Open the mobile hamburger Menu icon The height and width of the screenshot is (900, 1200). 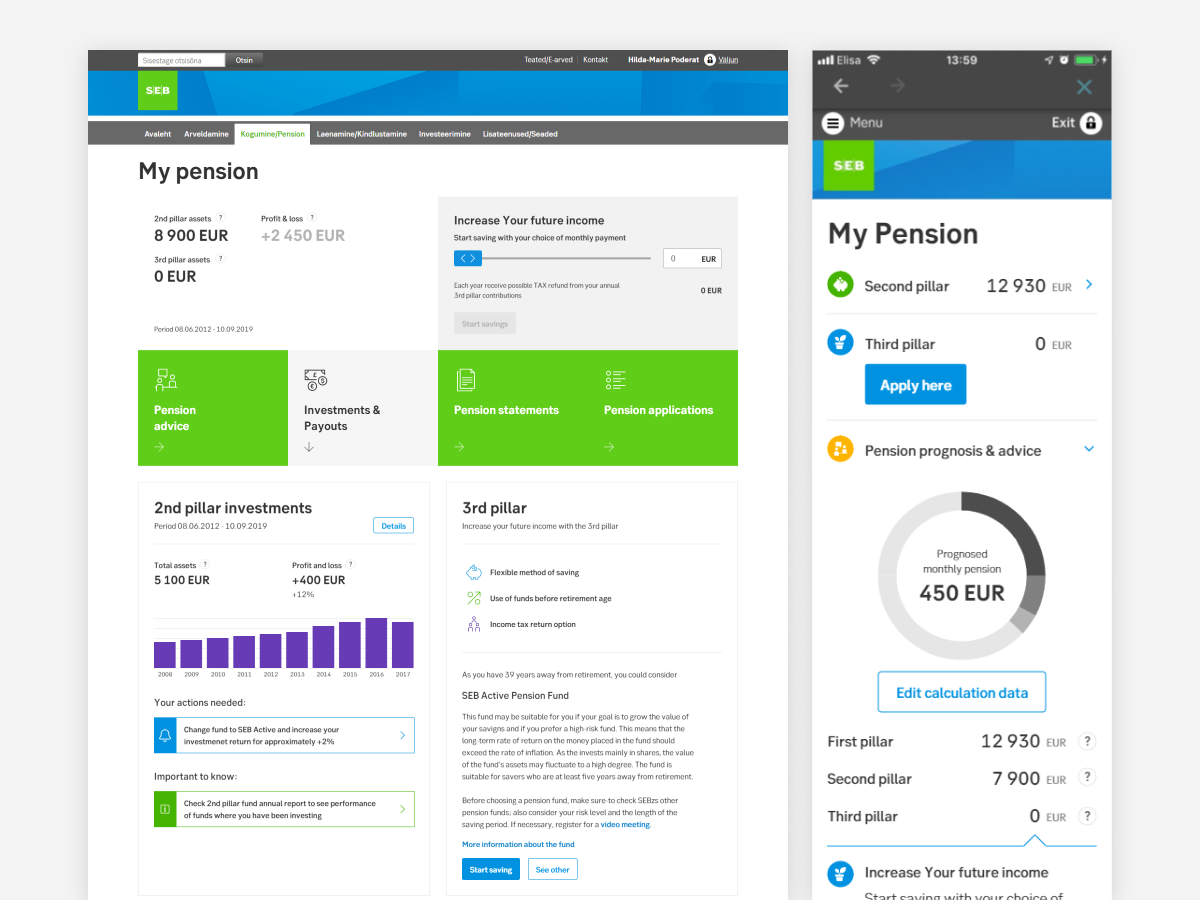[833, 123]
